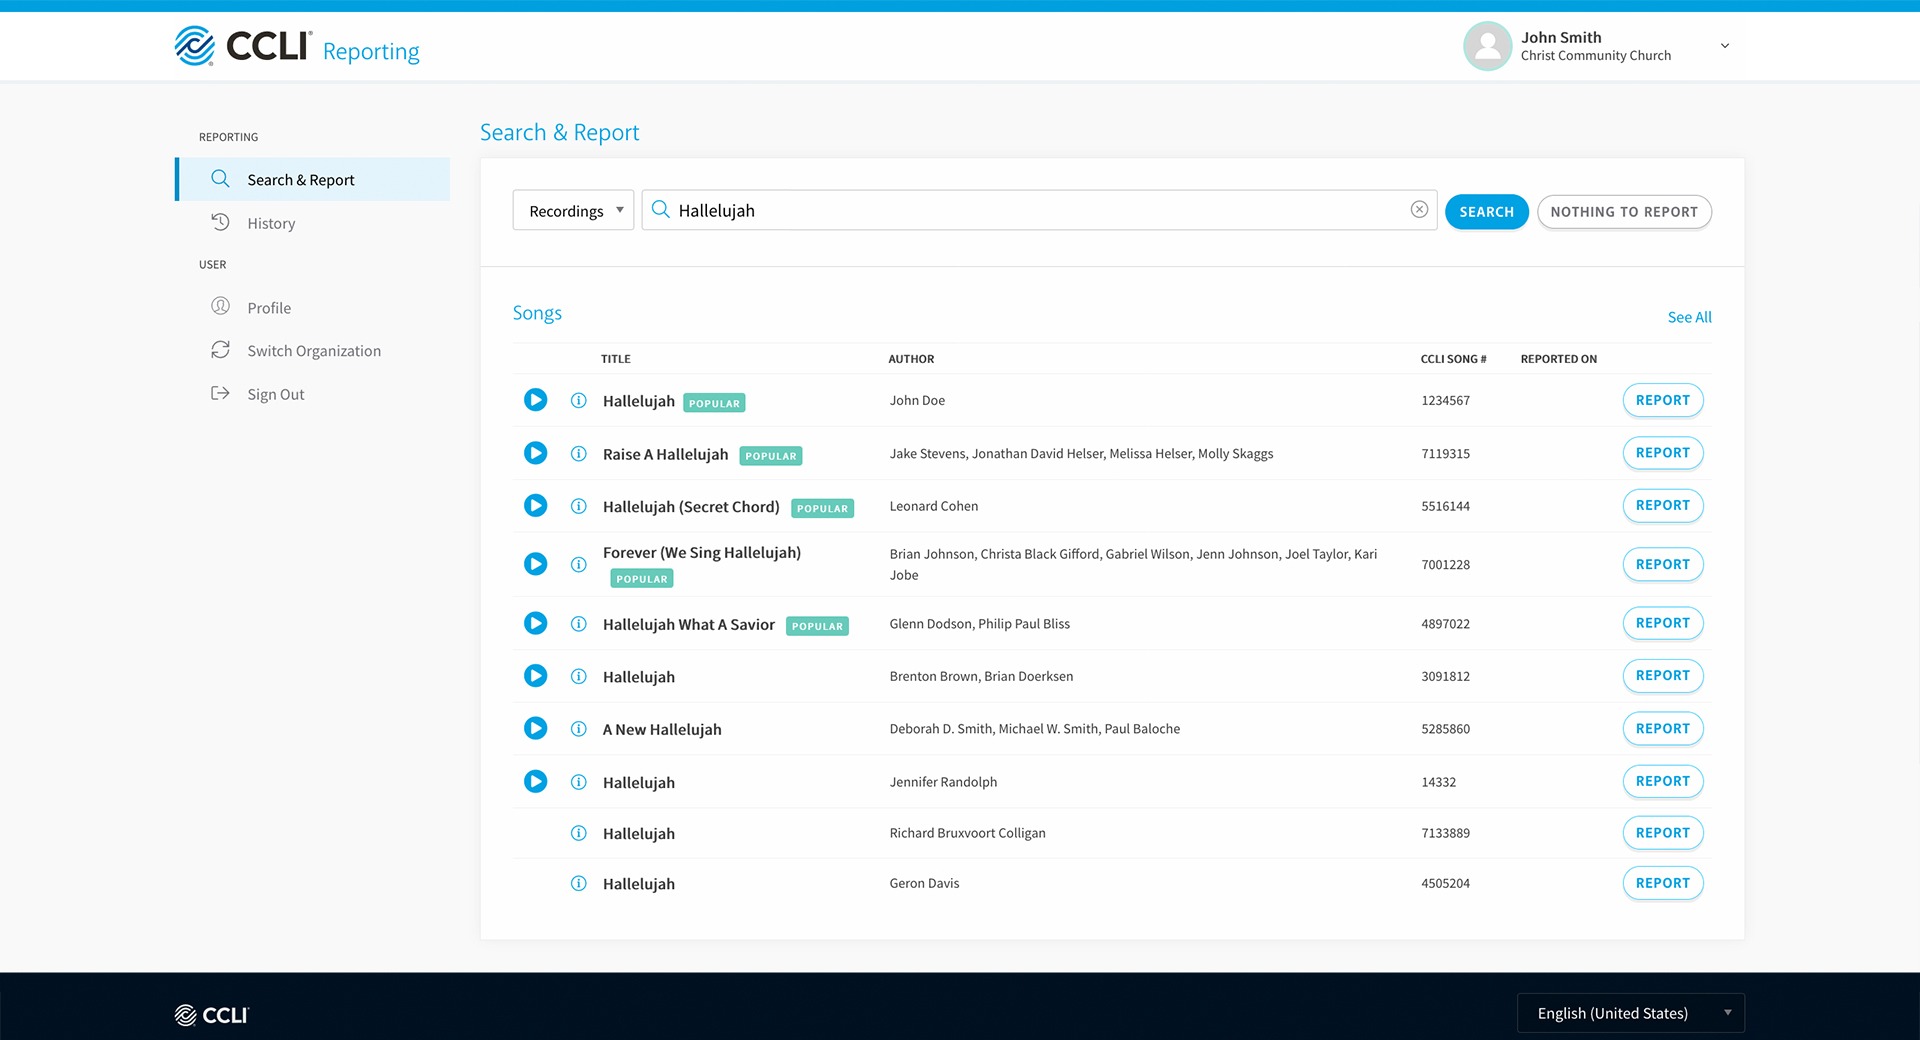The height and width of the screenshot is (1040, 1920).
Task: Play the Raise A Hallelujah recording
Action: 536,453
